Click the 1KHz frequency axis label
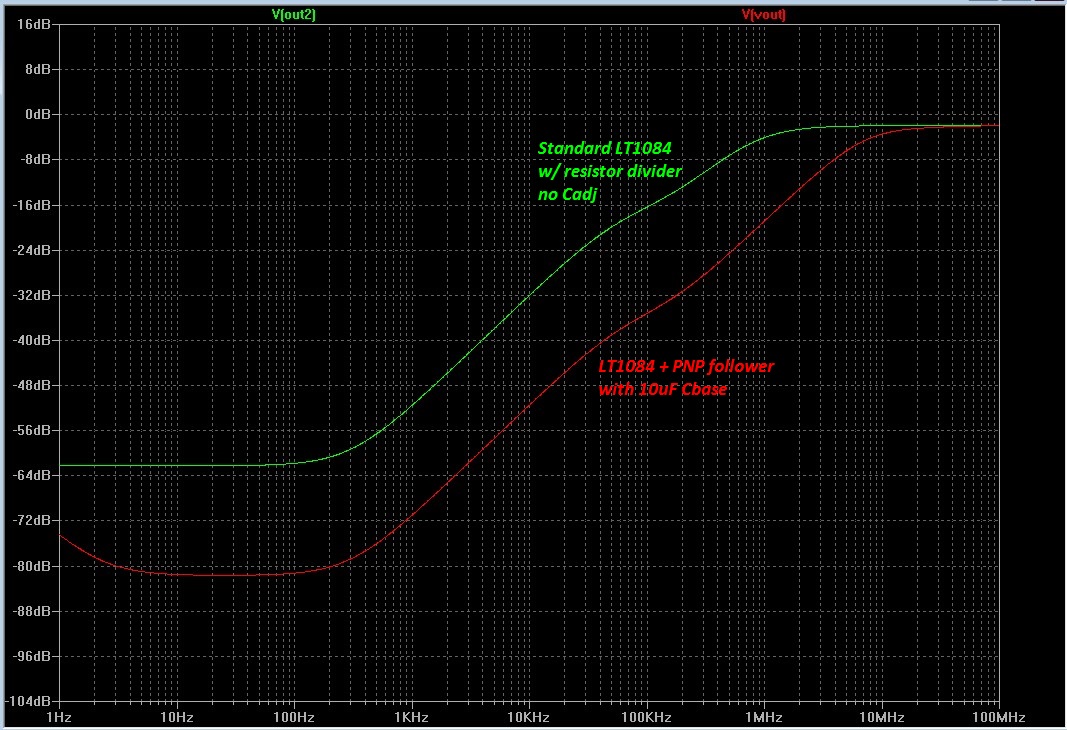The width and height of the screenshot is (1067, 730). click(412, 717)
